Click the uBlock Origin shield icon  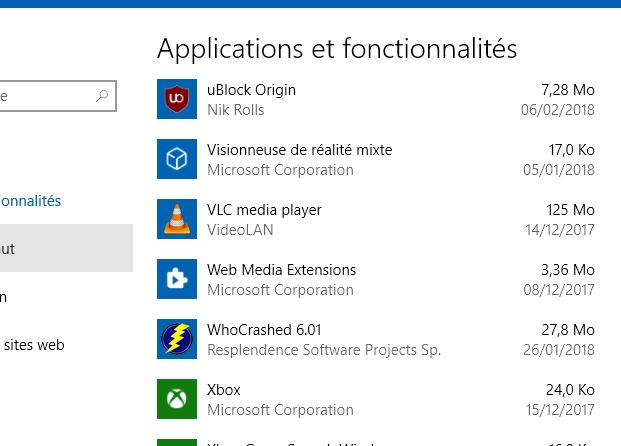tap(177, 99)
